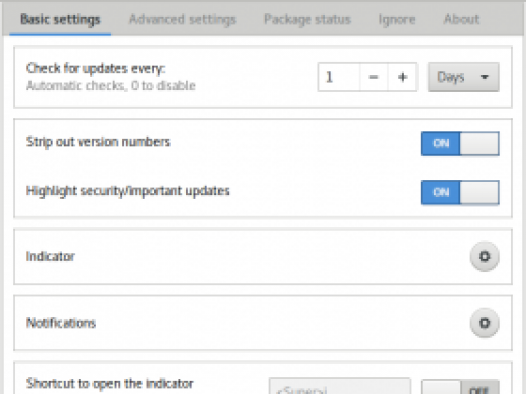The width and height of the screenshot is (526, 394).
Task: Open the Indicator settings gear button
Action: [x=484, y=257]
